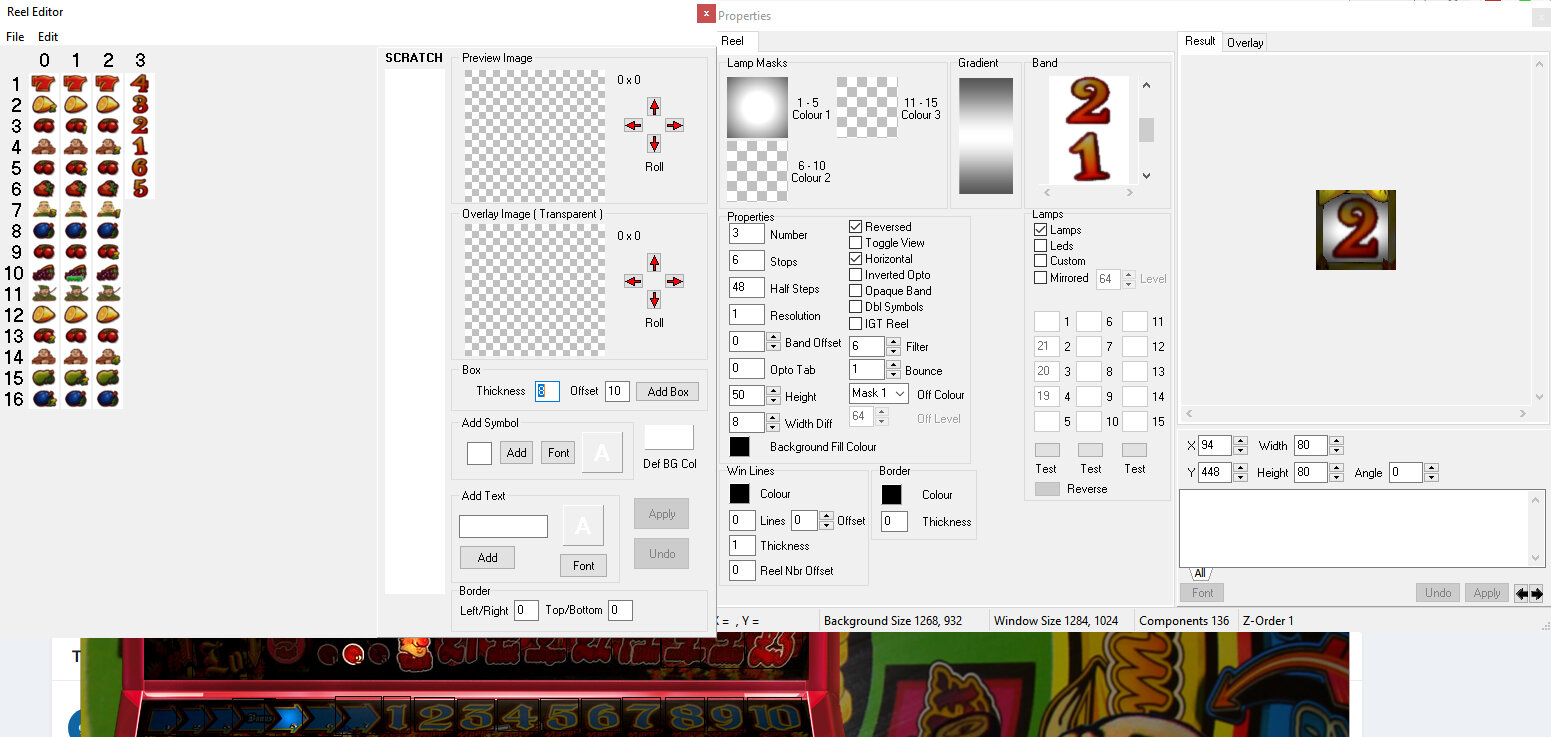Increase the Angle spinner

[x=1430, y=468]
